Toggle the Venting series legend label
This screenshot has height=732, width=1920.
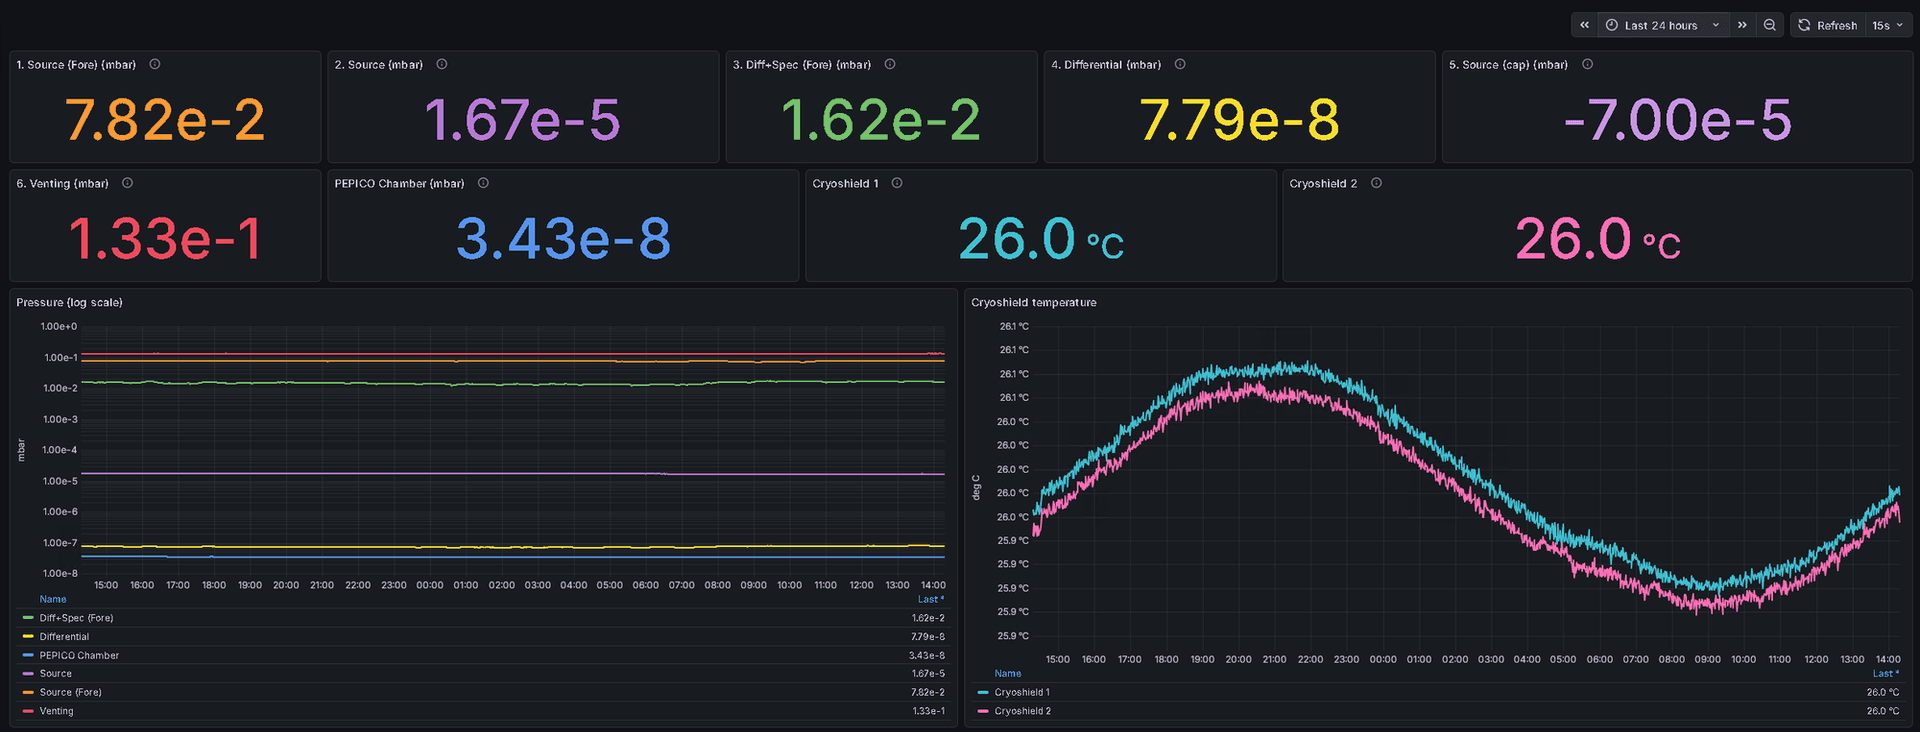point(57,711)
